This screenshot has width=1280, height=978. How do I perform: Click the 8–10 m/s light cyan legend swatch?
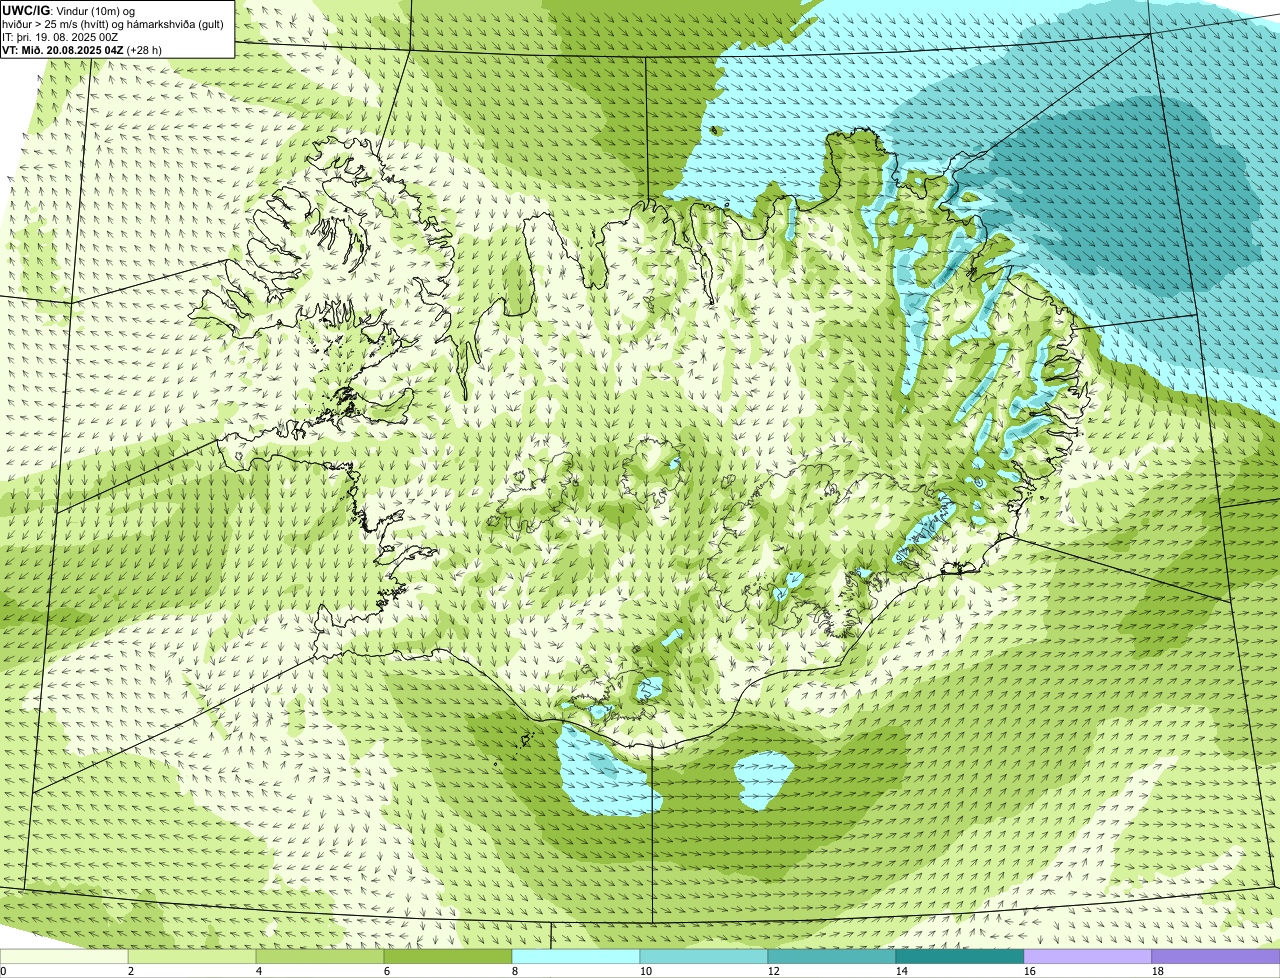pos(576,957)
